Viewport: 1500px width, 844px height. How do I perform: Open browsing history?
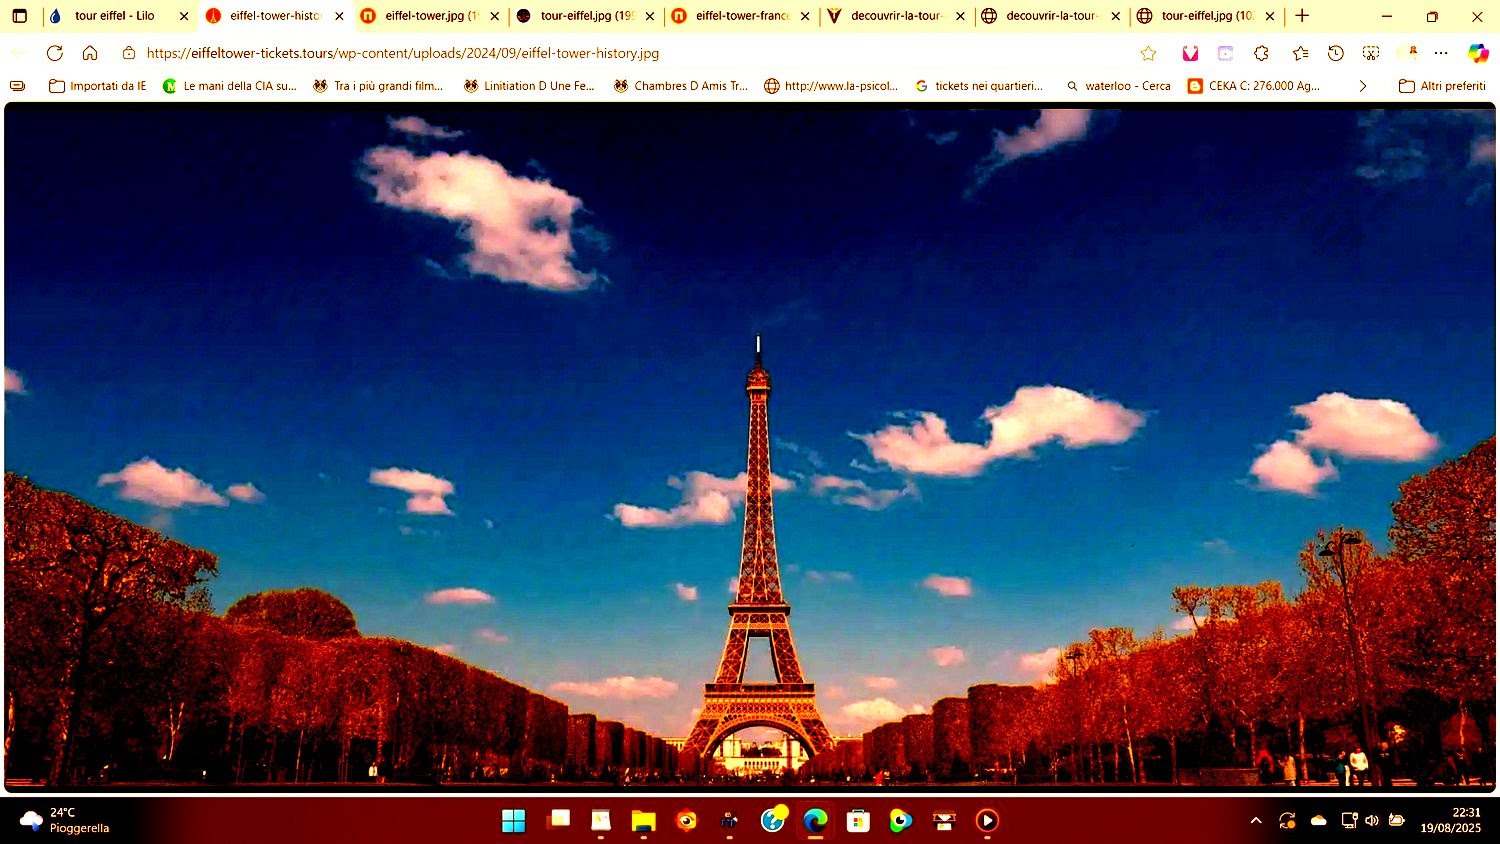1336,53
